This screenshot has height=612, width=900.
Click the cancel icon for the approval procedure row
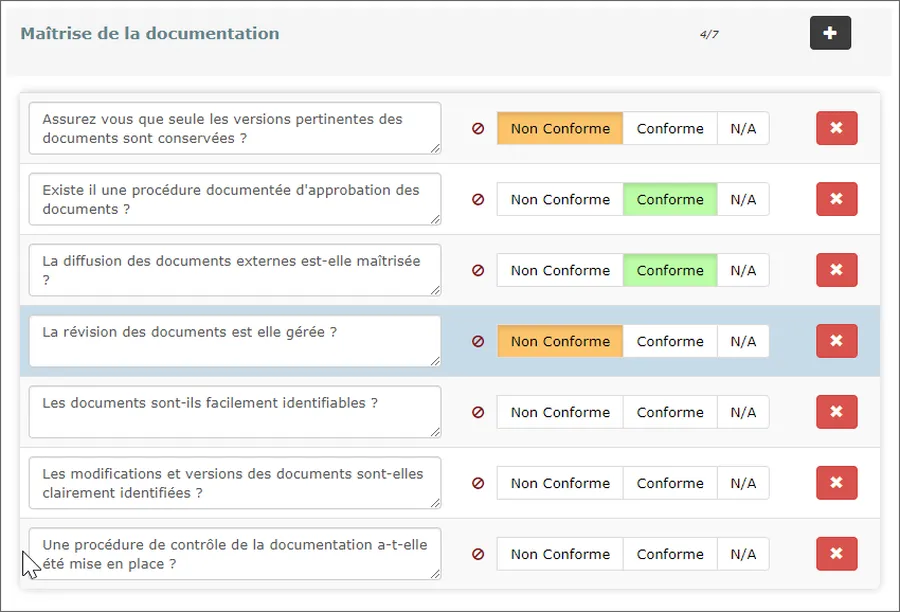pyautogui.click(x=477, y=199)
